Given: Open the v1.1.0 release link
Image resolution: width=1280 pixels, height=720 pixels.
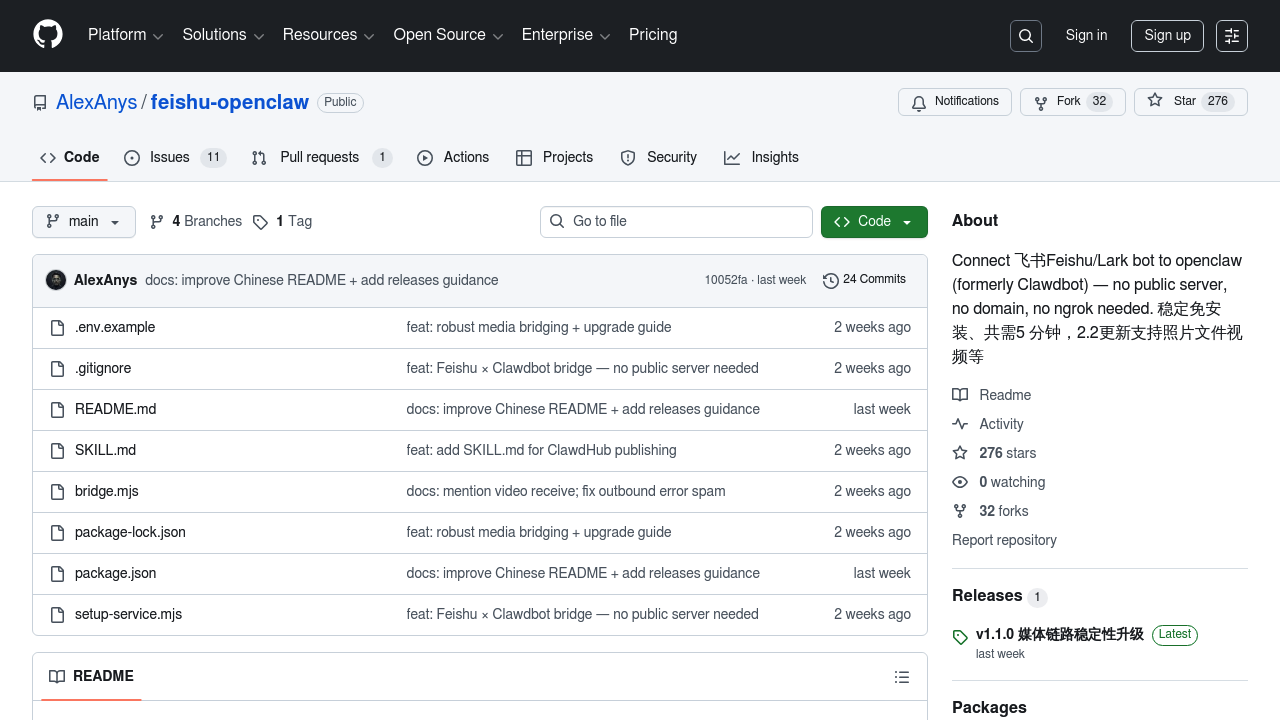Looking at the screenshot, I should [x=1059, y=634].
